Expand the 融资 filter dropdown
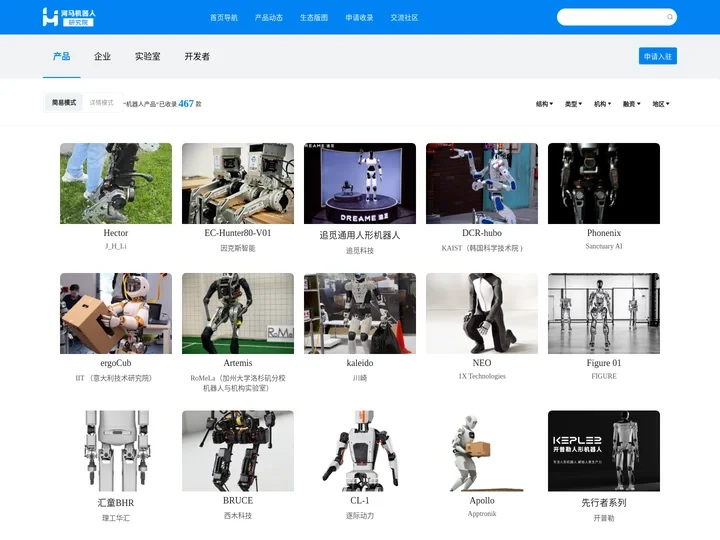Image resolution: width=720 pixels, height=540 pixels. click(x=631, y=104)
